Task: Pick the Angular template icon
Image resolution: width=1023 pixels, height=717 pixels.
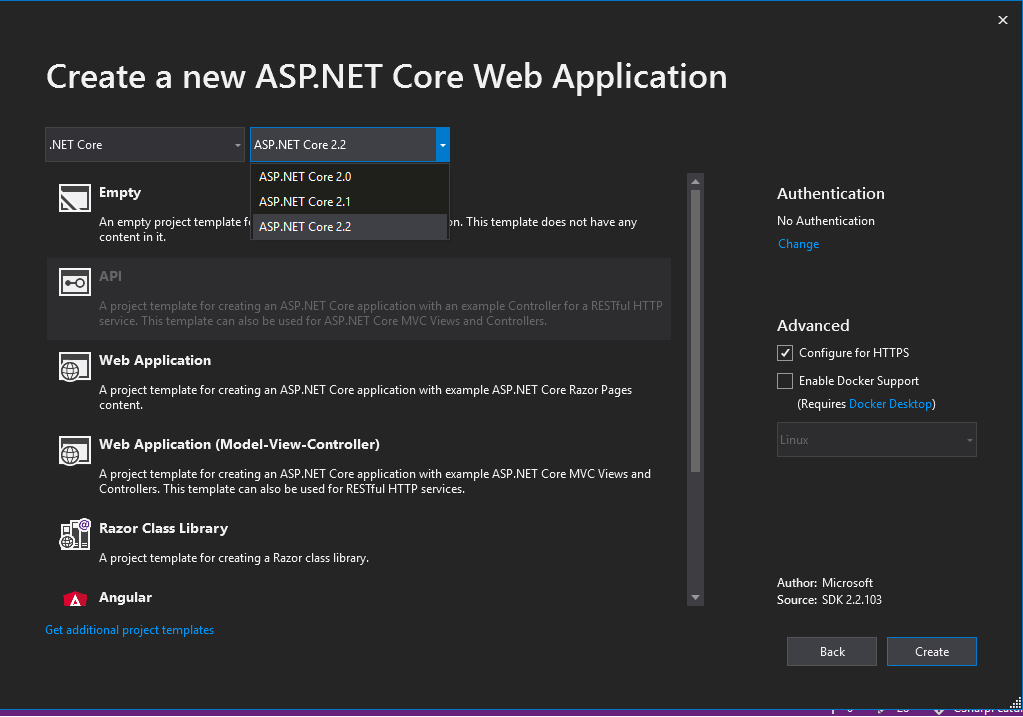Action: [75, 599]
